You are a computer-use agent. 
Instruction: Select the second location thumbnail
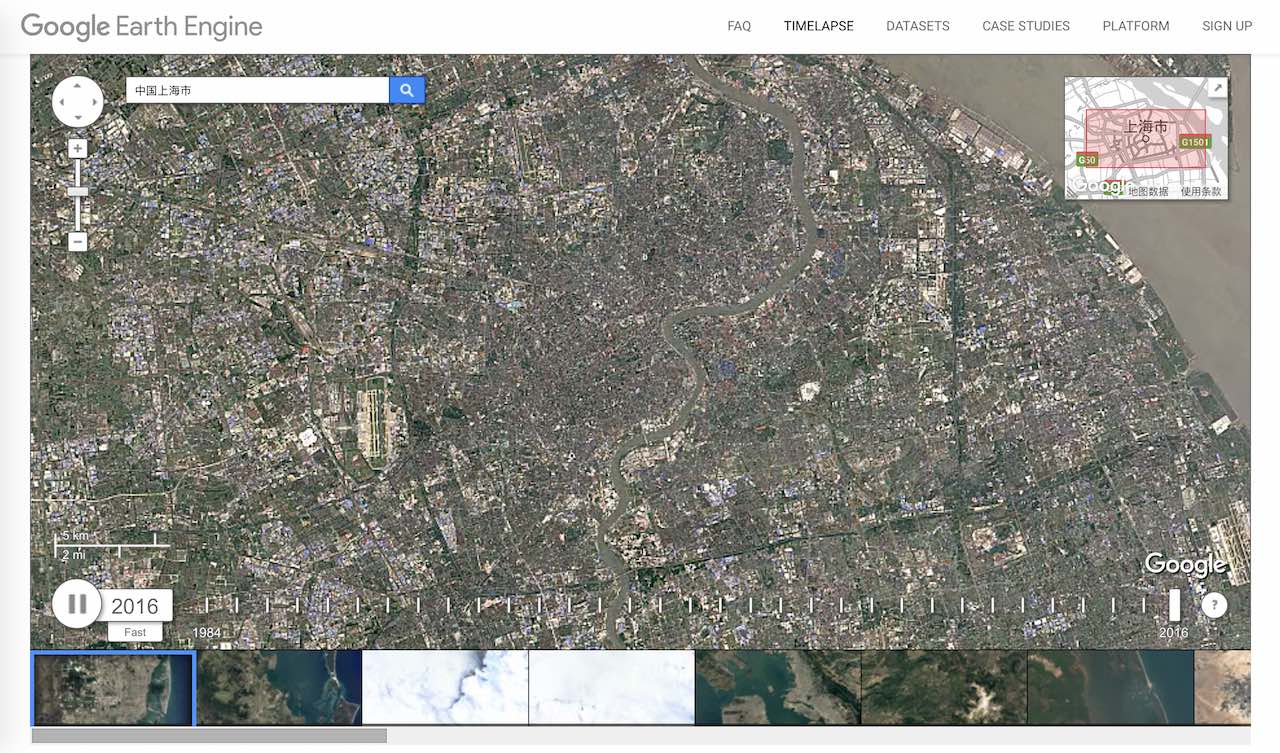(279, 687)
